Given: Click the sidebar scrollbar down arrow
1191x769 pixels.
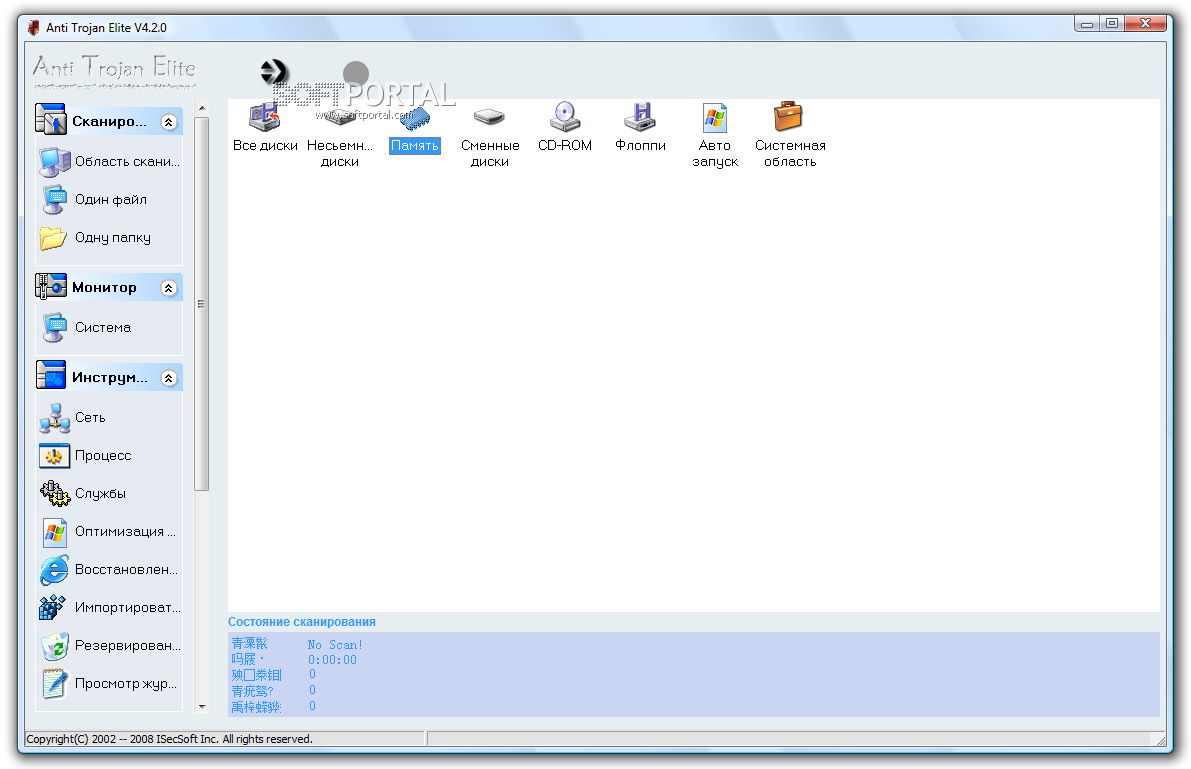Looking at the screenshot, I should tap(202, 706).
